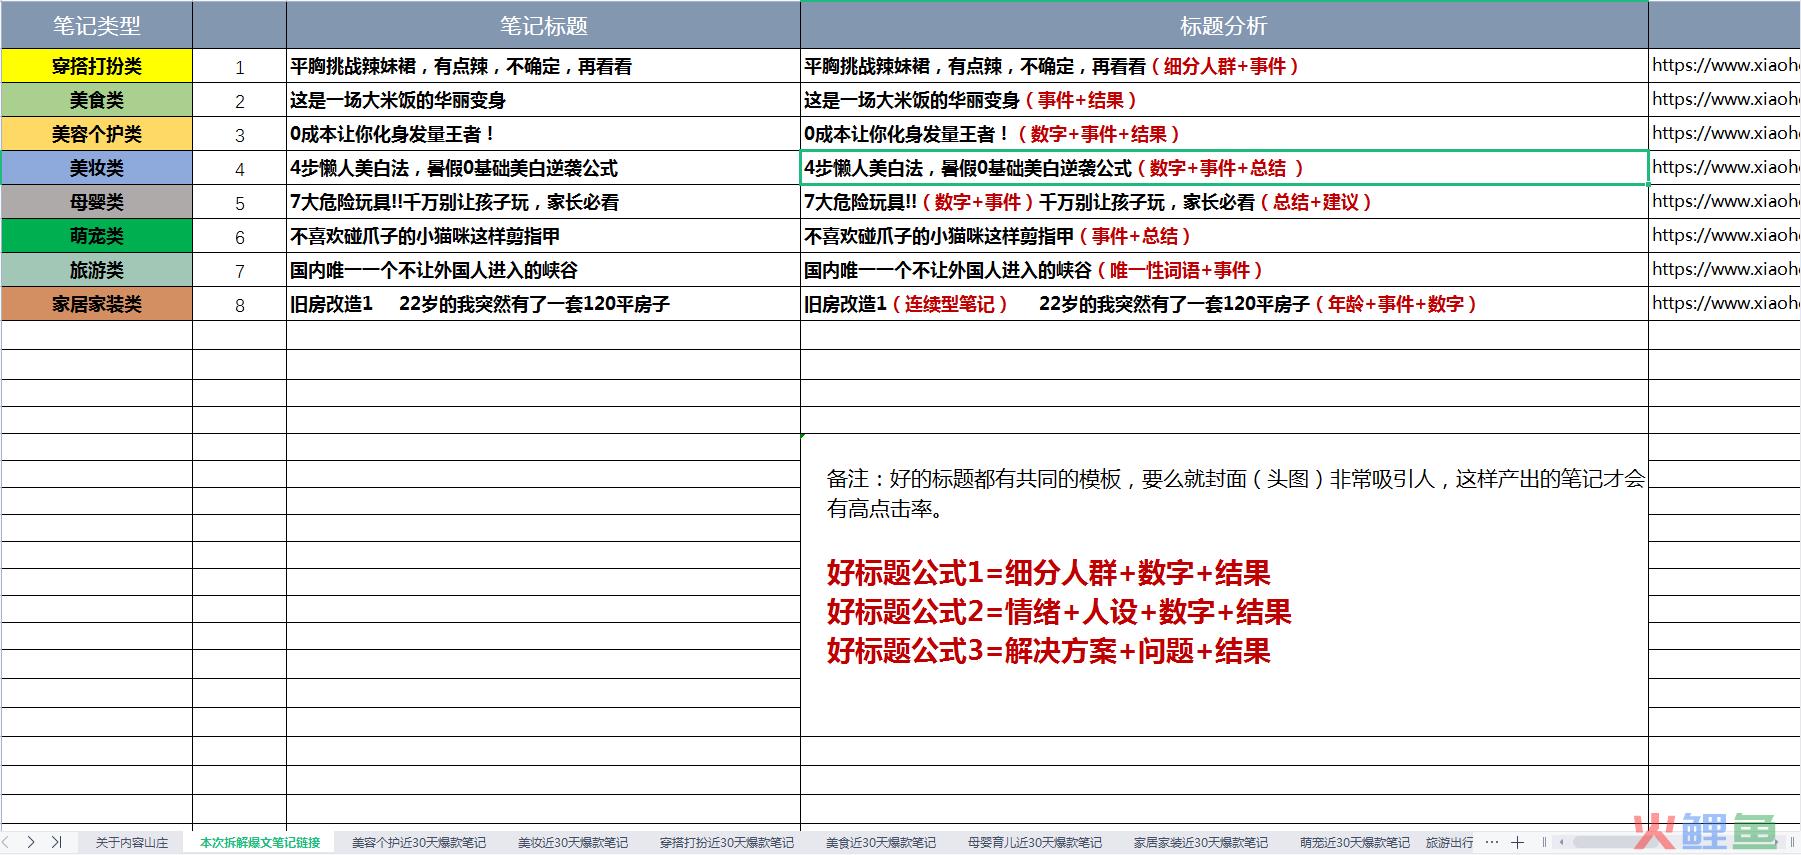Open the link in the 美妆类 row

point(1725,168)
